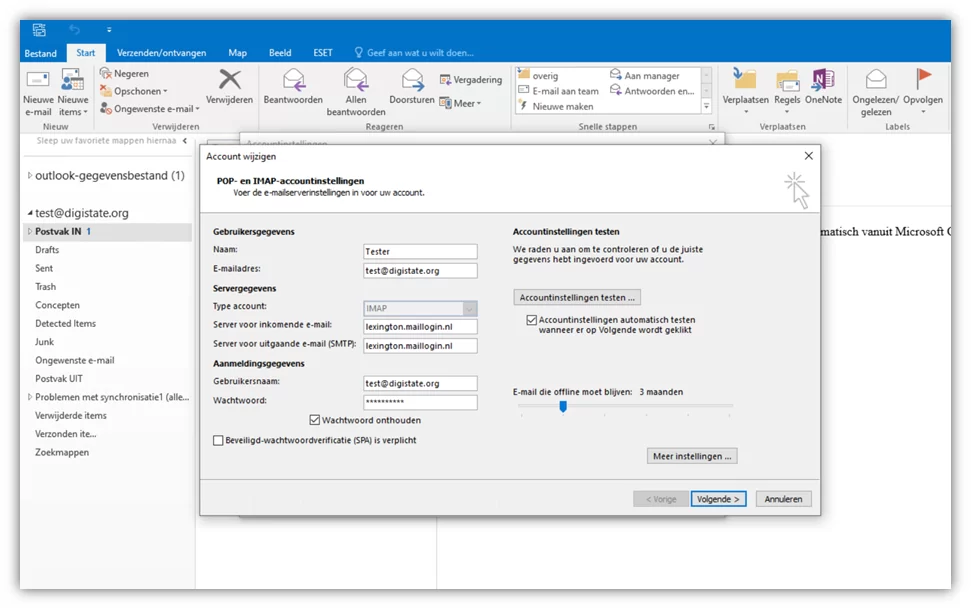971x609 pixels.
Task: Toggle Wachtwoord onthouden checkbox
Action: pyautogui.click(x=315, y=420)
